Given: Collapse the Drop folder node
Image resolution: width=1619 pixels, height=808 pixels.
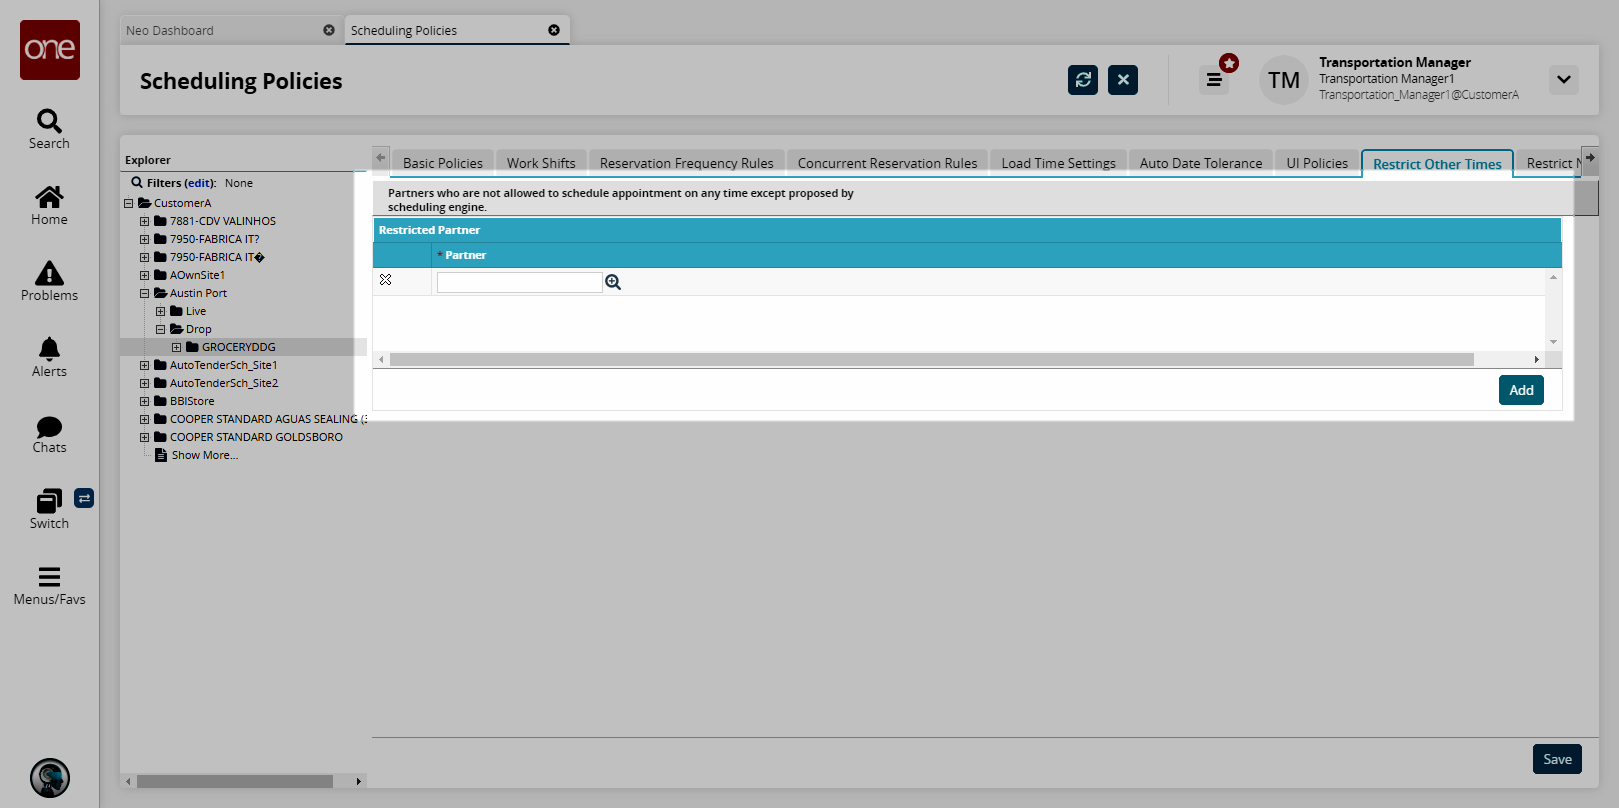Looking at the screenshot, I should [161, 329].
